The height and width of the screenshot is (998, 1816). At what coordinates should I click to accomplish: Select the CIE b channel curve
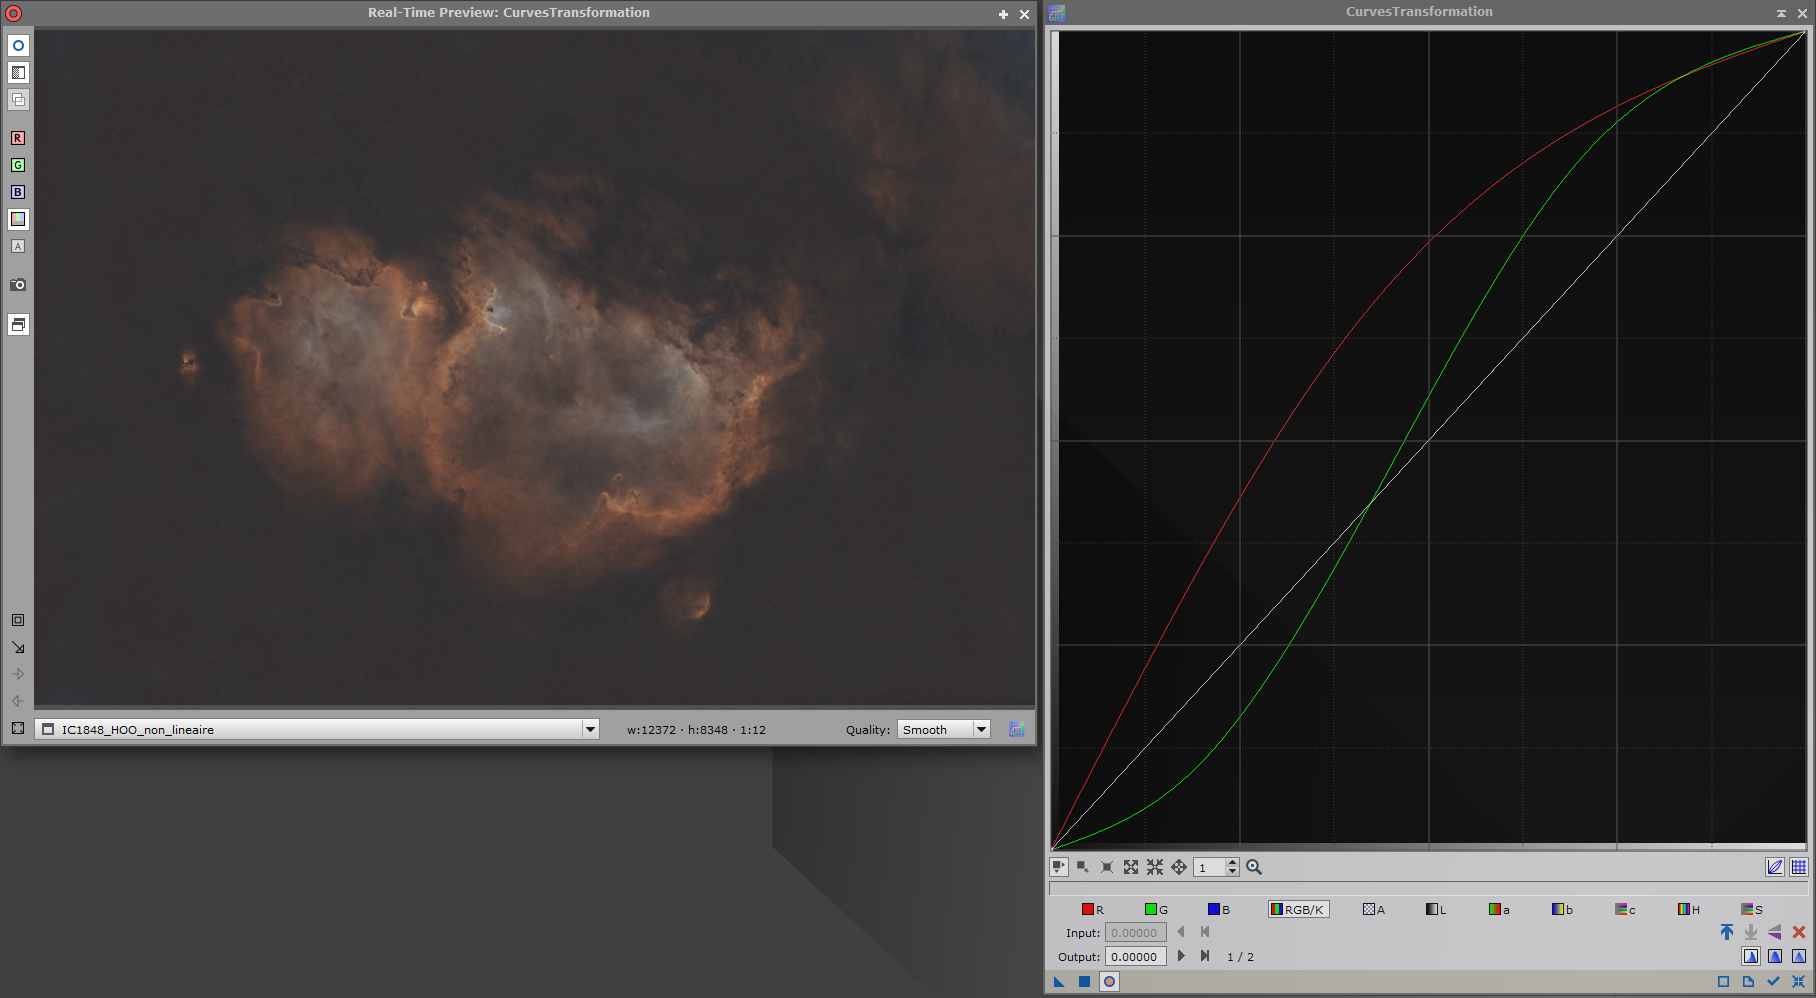coord(1562,909)
